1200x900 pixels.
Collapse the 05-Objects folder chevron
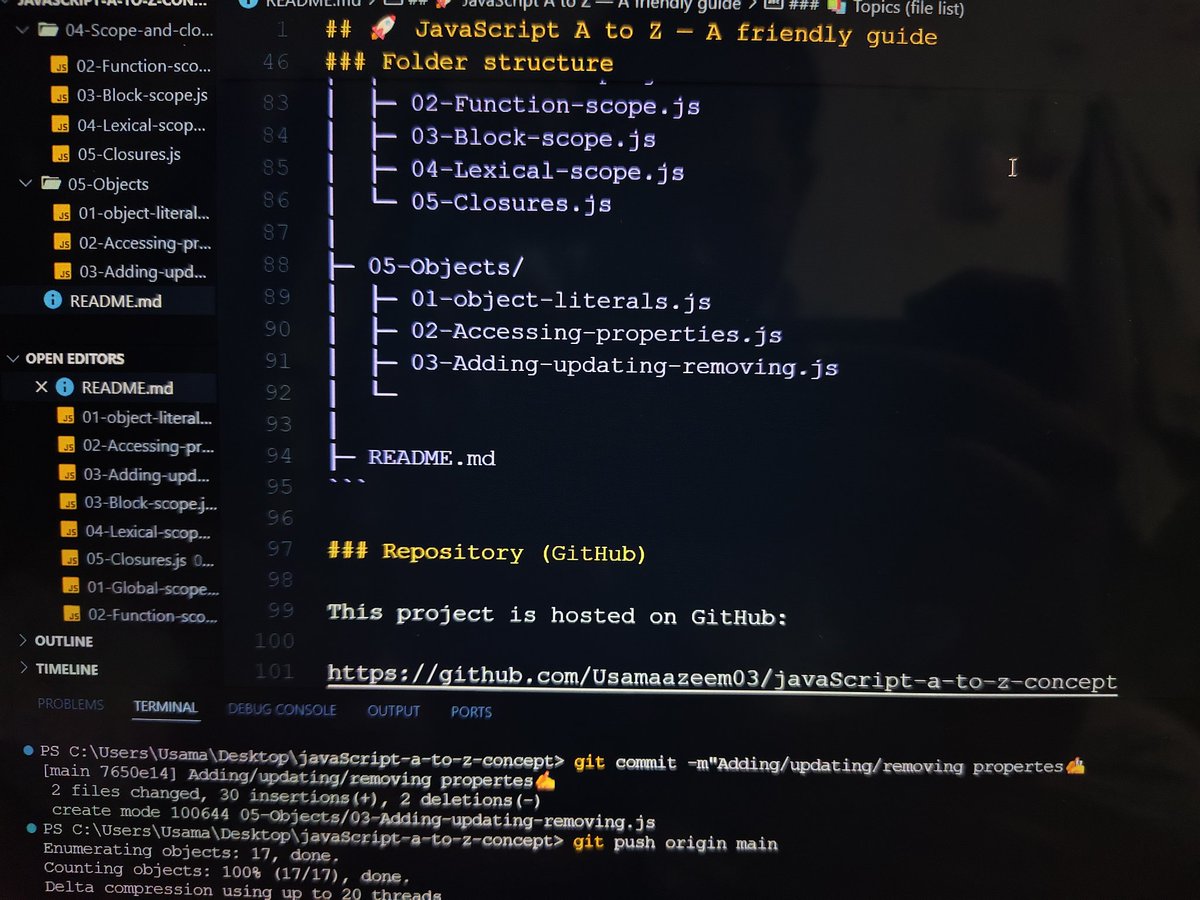click(25, 184)
